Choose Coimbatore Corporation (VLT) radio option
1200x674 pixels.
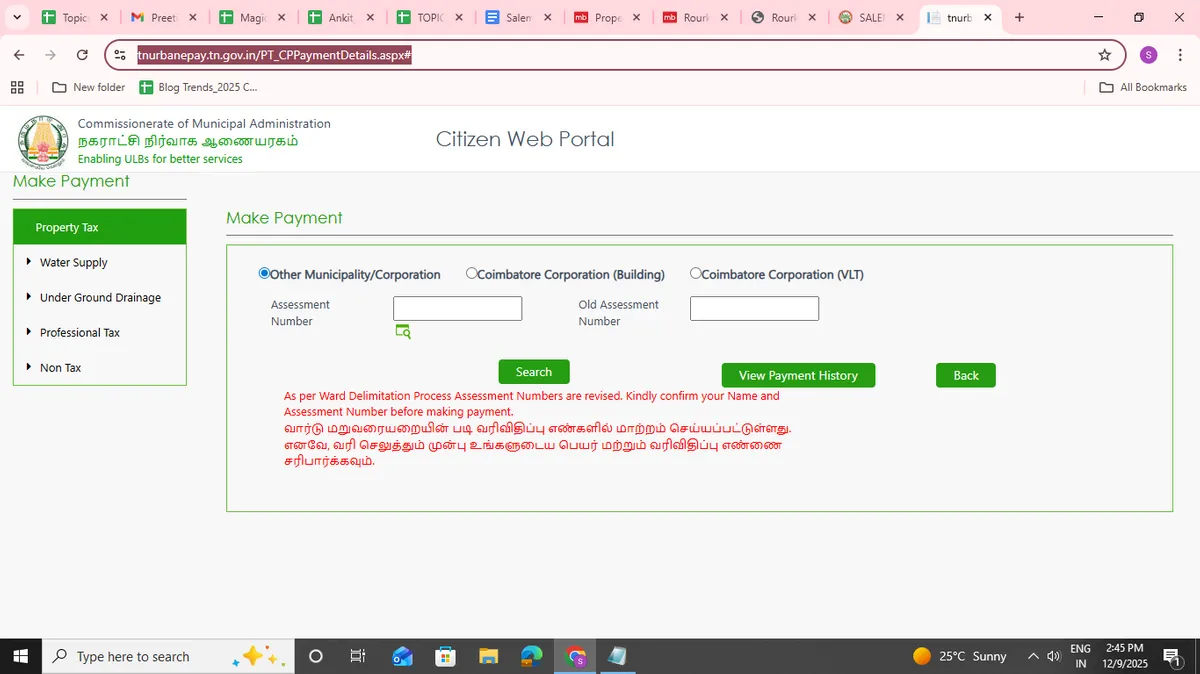(696, 273)
